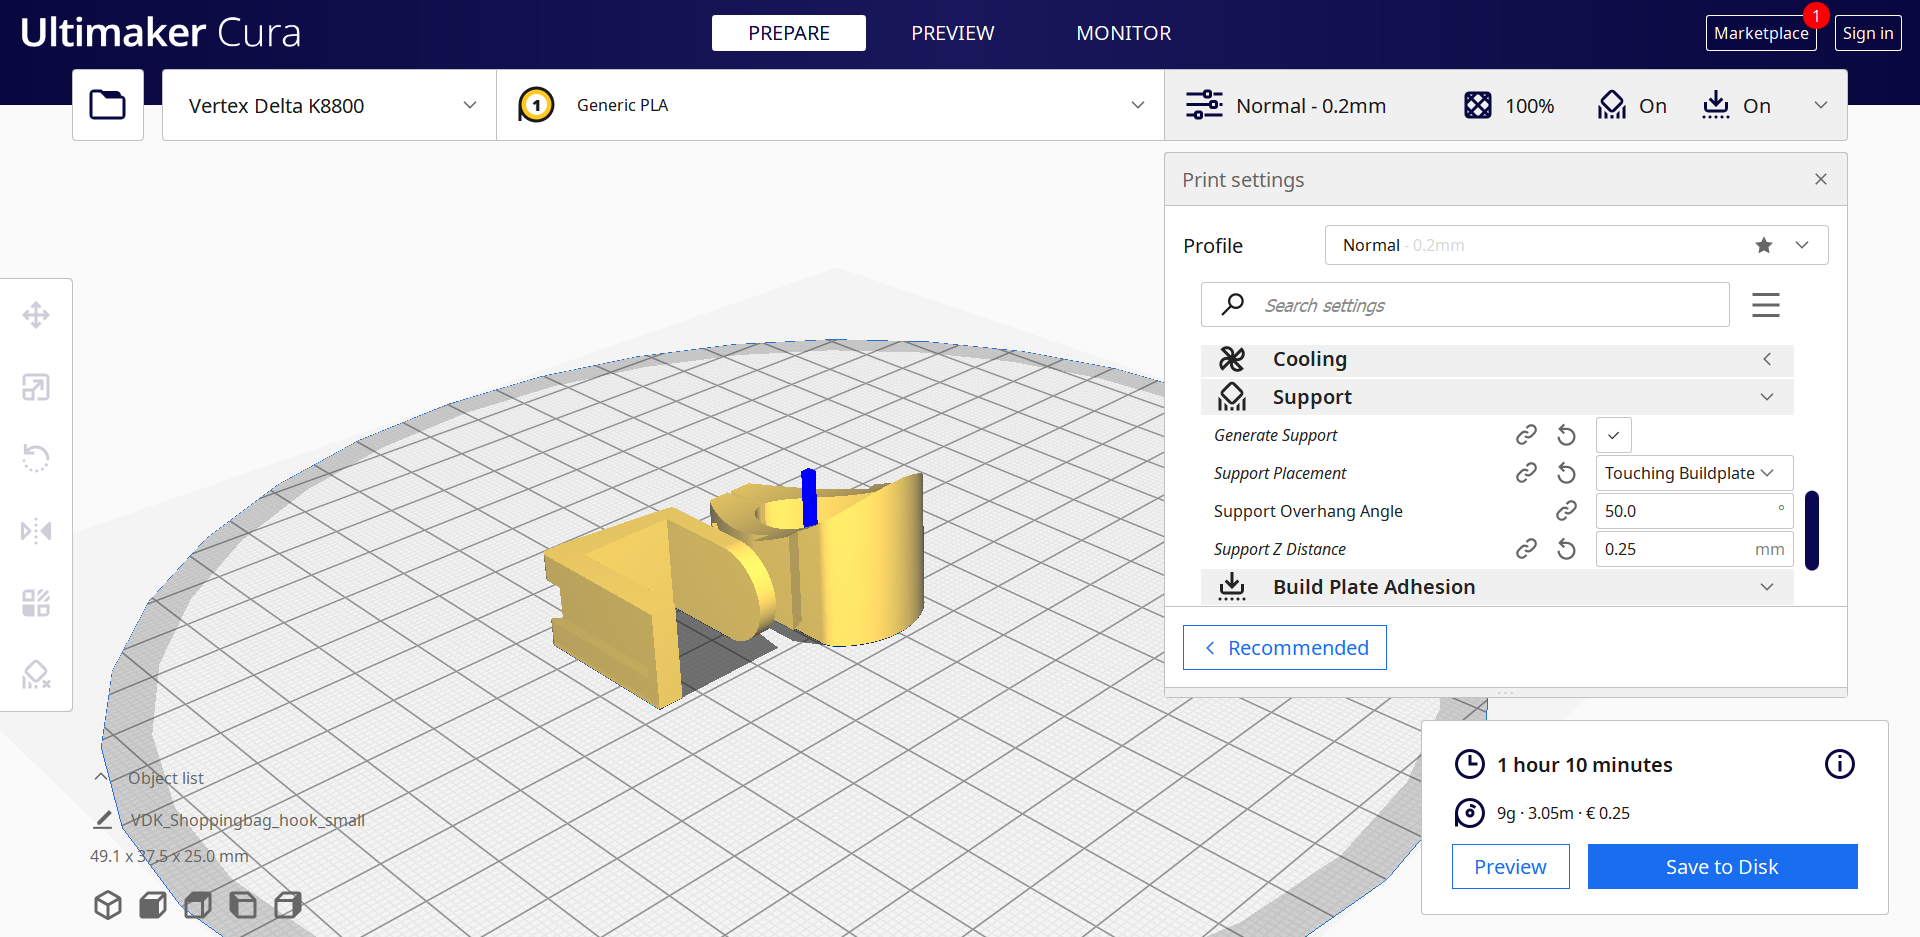Select the Mirror tool in left toolbar
Viewport: 1920px width, 937px height.
pyautogui.click(x=36, y=530)
